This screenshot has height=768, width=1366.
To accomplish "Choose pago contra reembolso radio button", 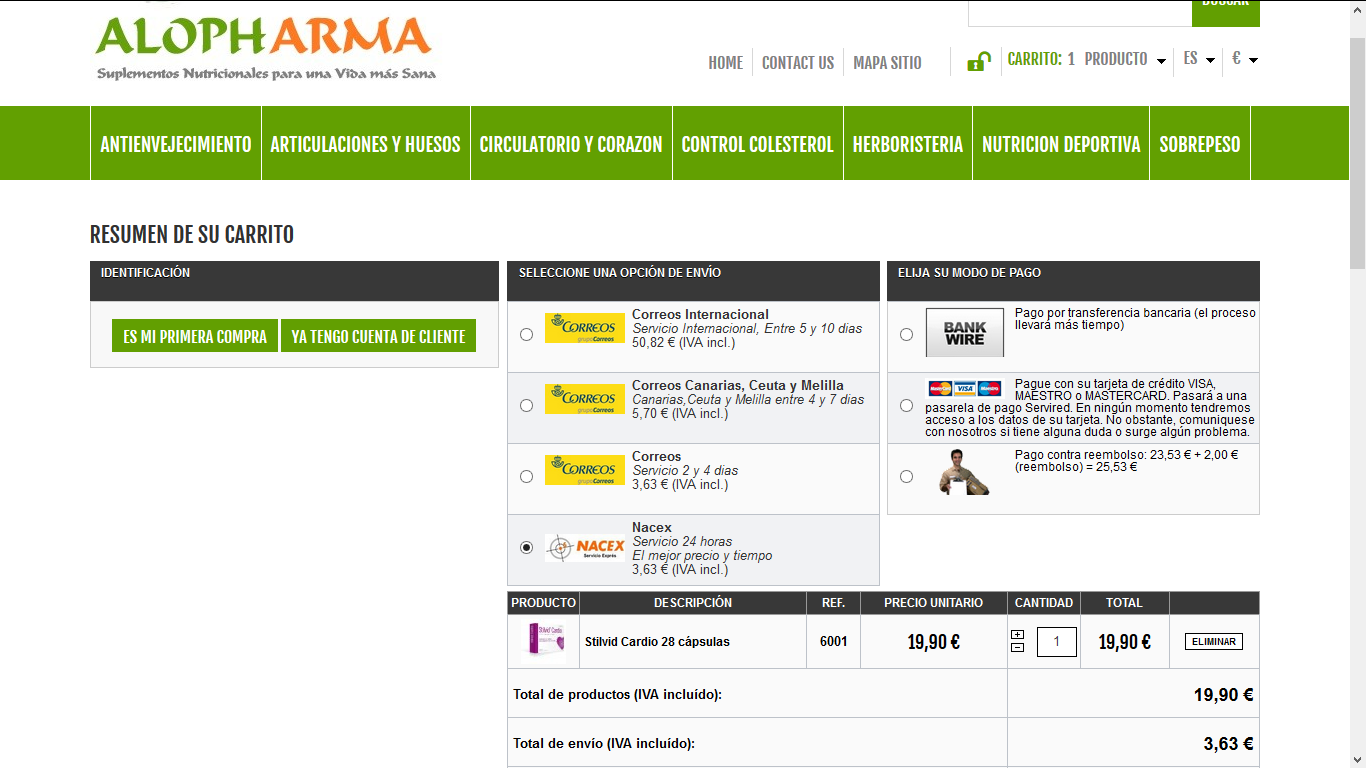I will click(906, 477).
